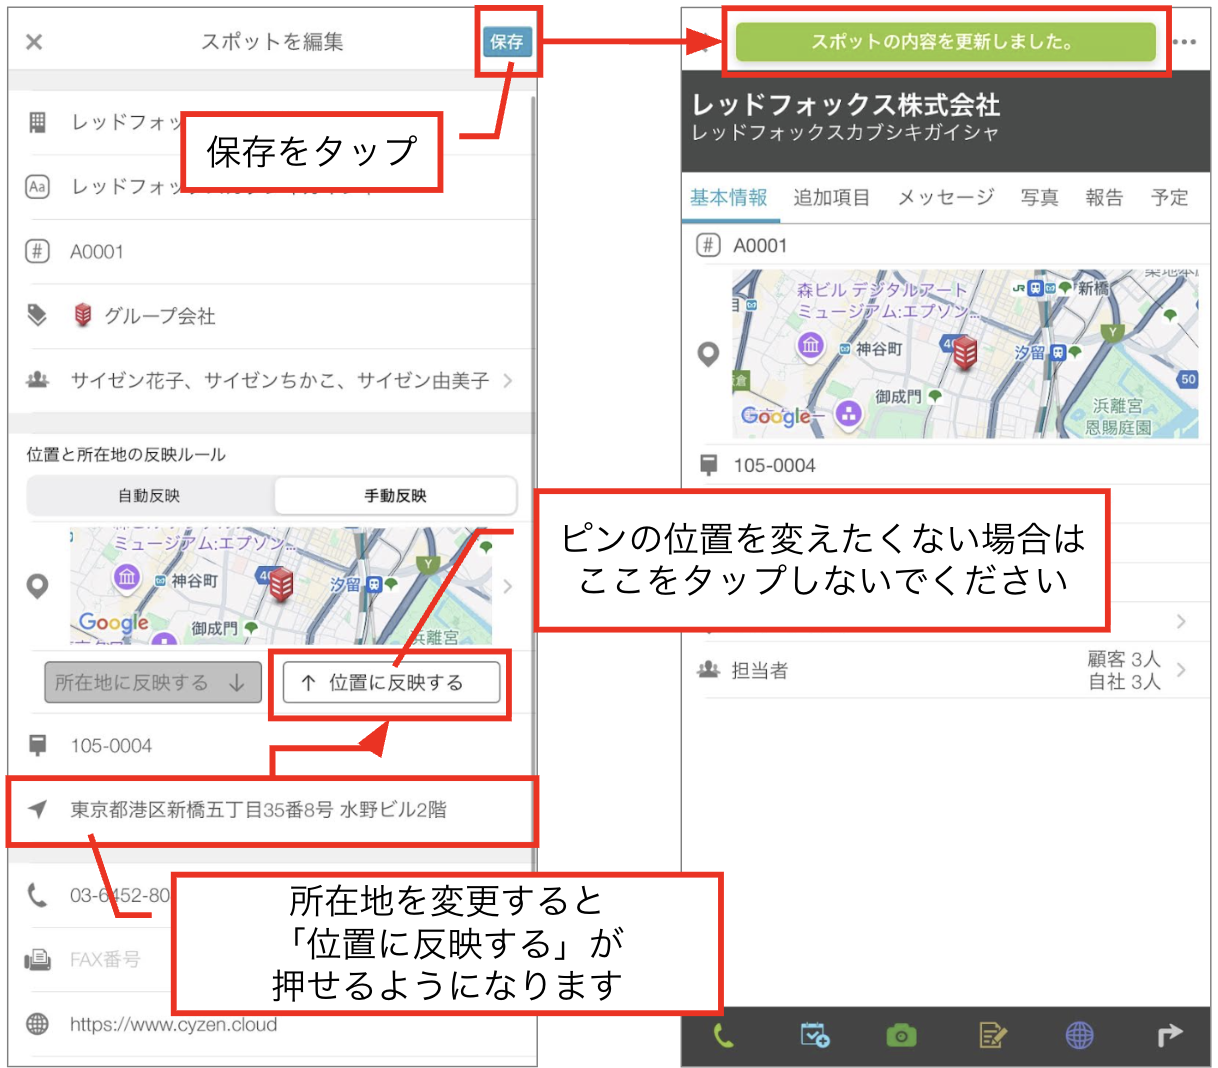Select the 手動反映 manual-reflect option
The image size is (1218, 1068).
tap(395, 496)
